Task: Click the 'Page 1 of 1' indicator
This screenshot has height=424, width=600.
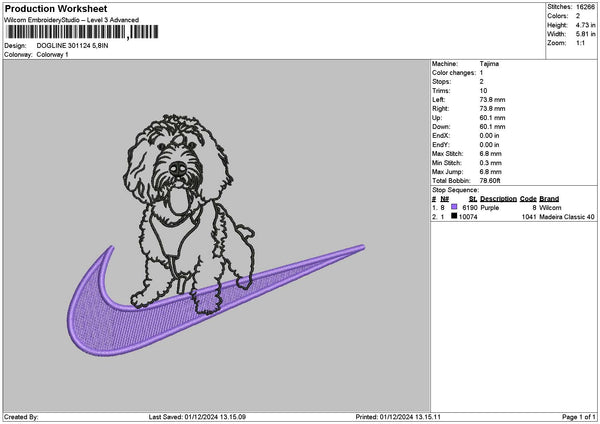Action: [579, 417]
